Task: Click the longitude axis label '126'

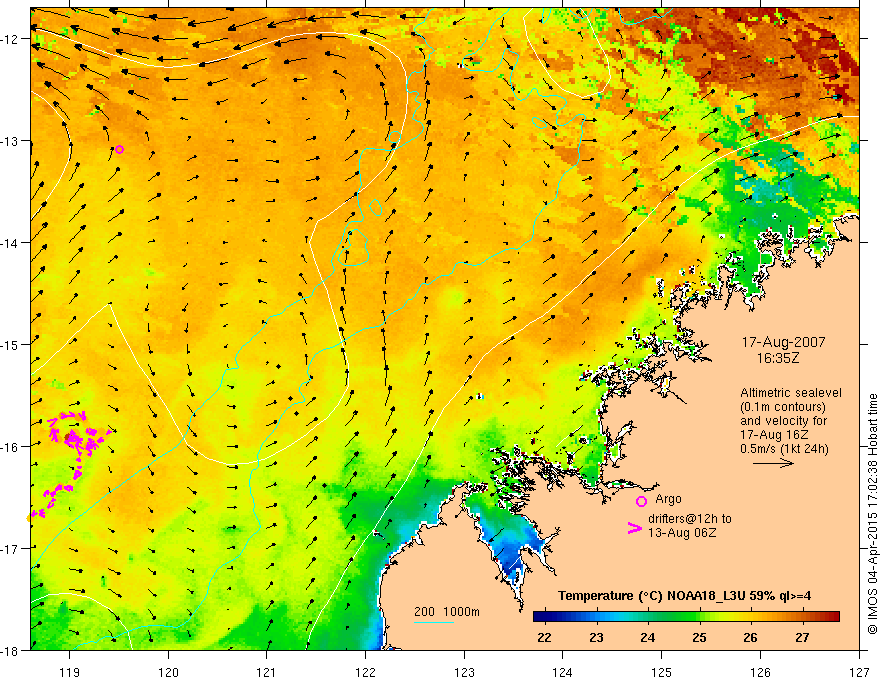Action: (x=760, y=672)
